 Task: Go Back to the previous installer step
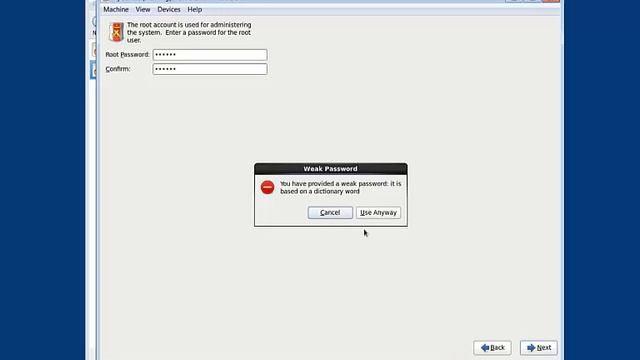(492, 348)
